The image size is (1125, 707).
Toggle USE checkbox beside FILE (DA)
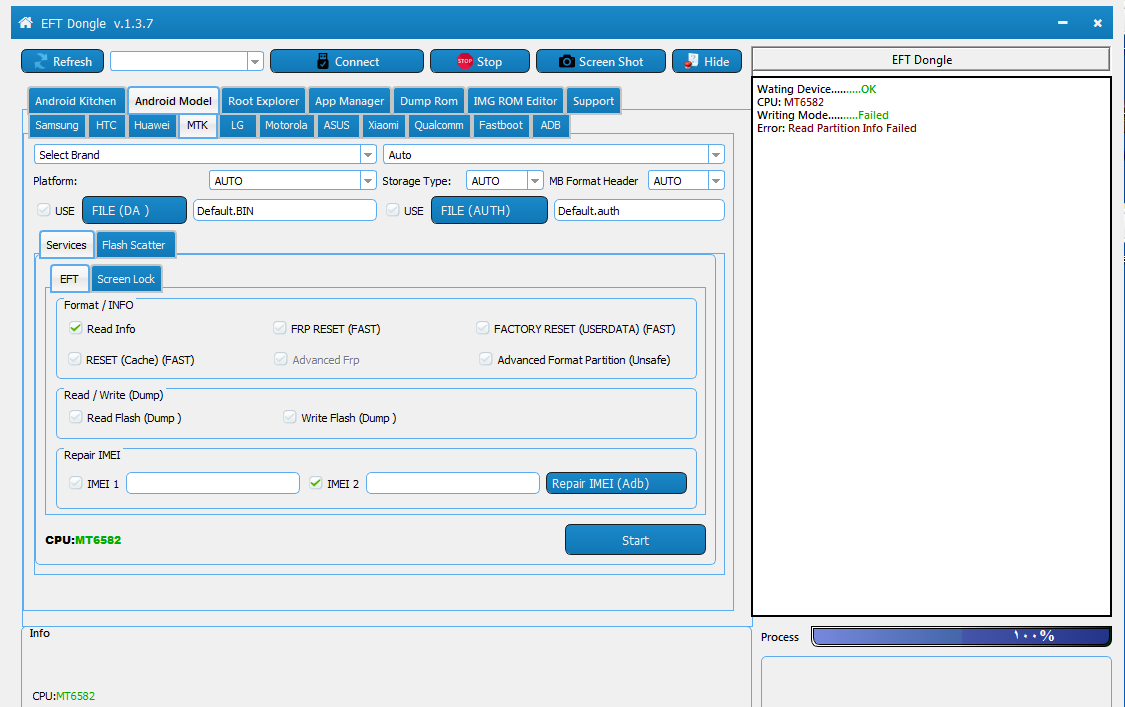point(44,210)
